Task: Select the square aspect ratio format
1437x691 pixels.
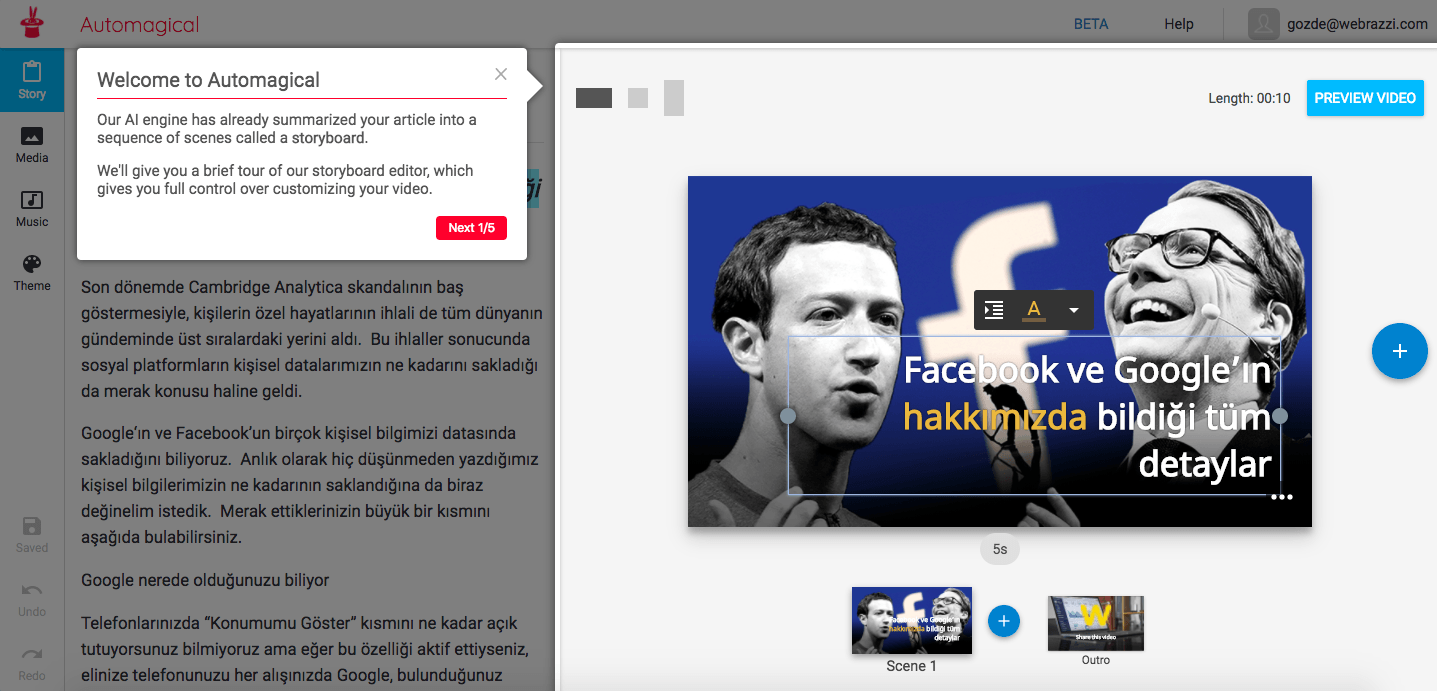Action: [638, 98]
